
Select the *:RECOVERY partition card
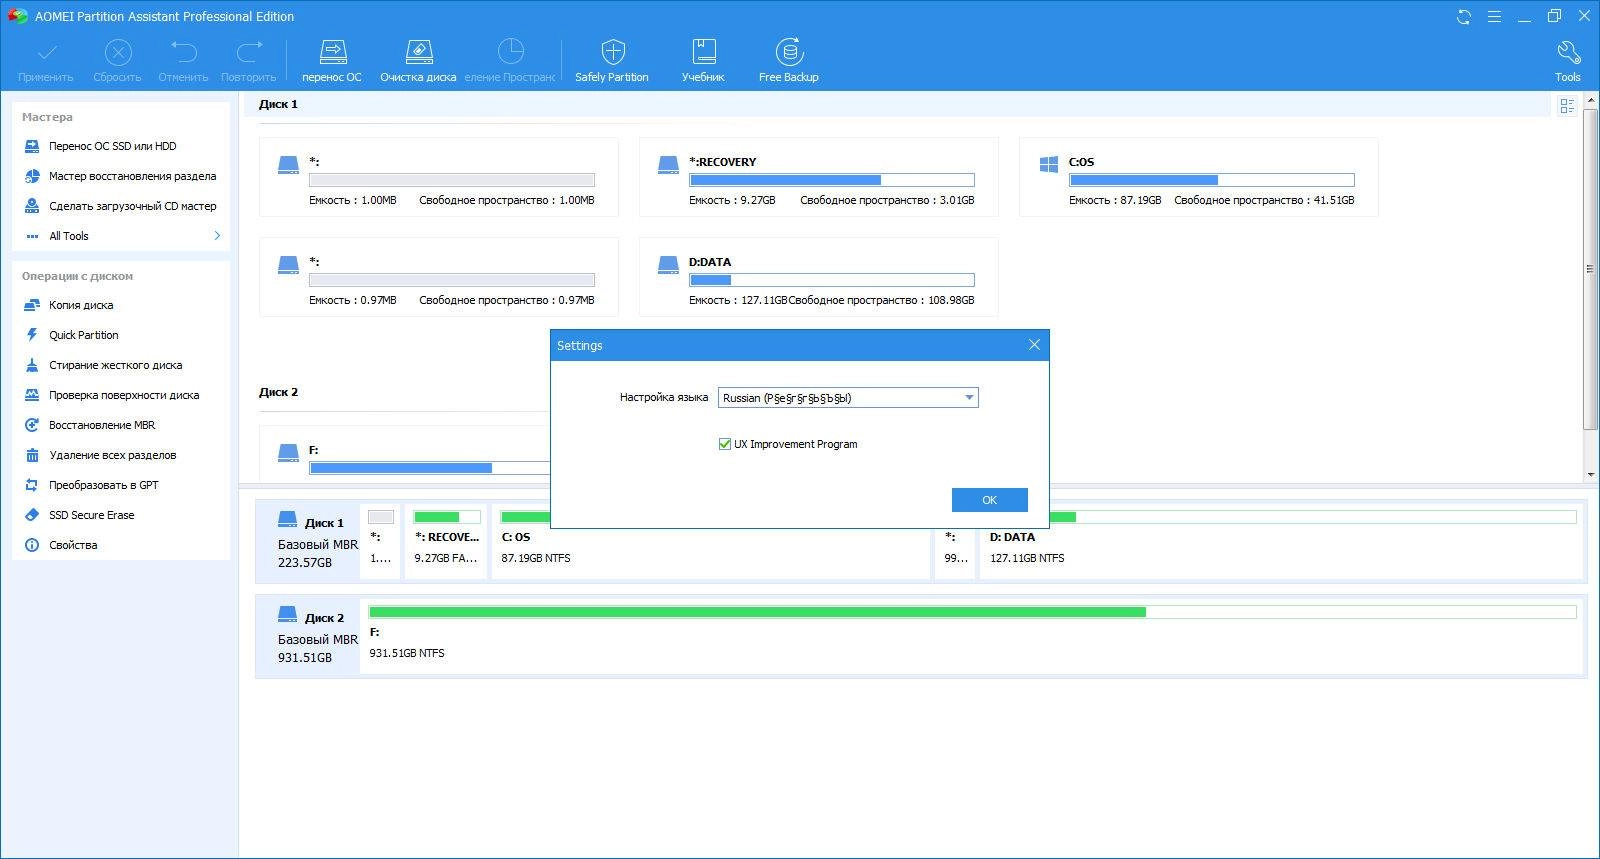(818, 177)
